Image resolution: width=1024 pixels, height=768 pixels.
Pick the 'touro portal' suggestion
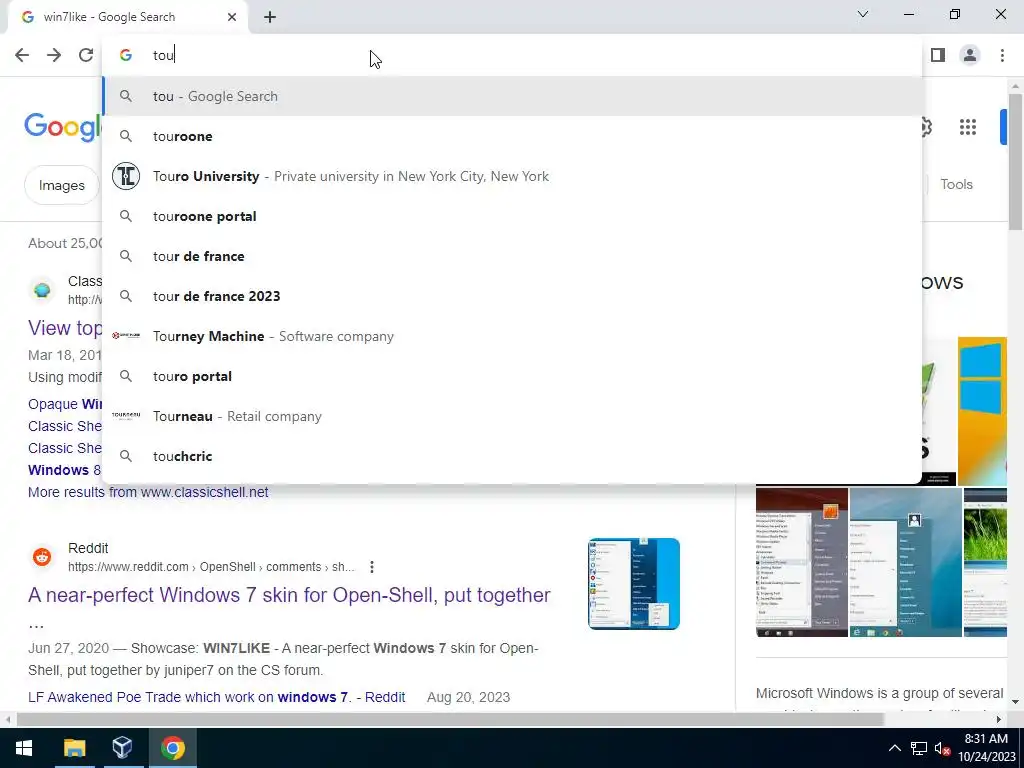[x=512, y=376]
